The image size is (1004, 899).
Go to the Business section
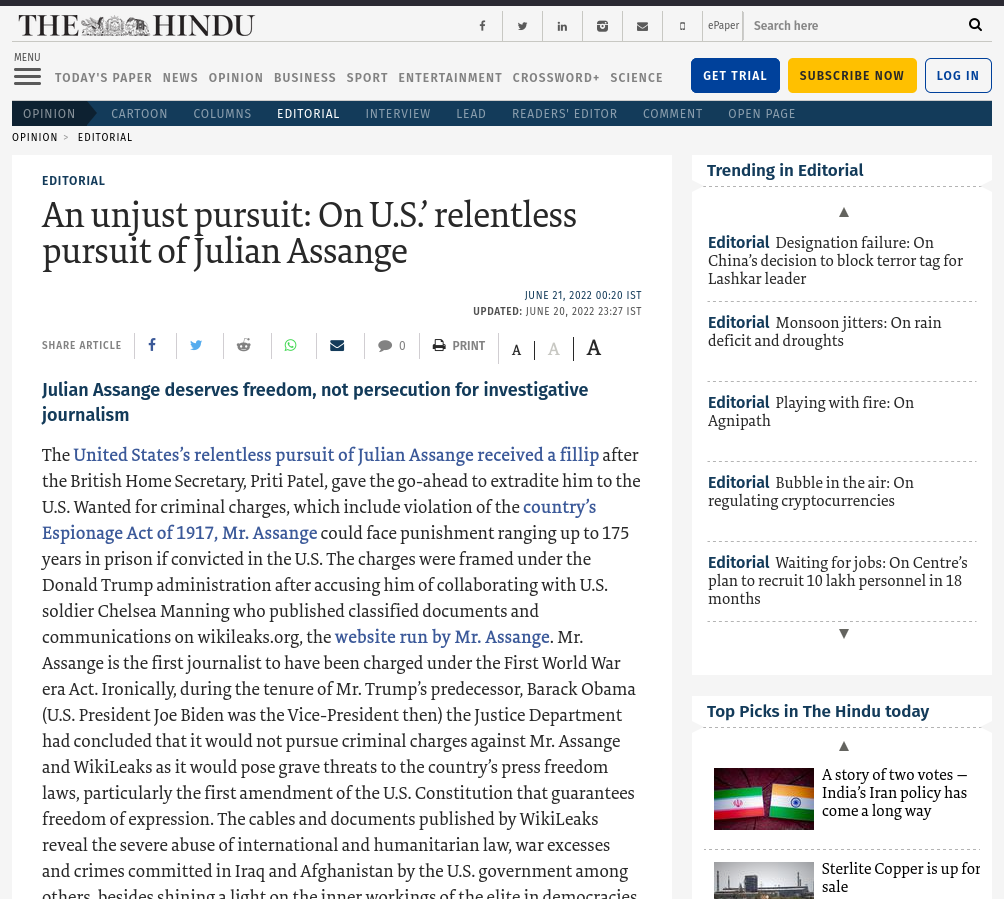tap(305, 77)
